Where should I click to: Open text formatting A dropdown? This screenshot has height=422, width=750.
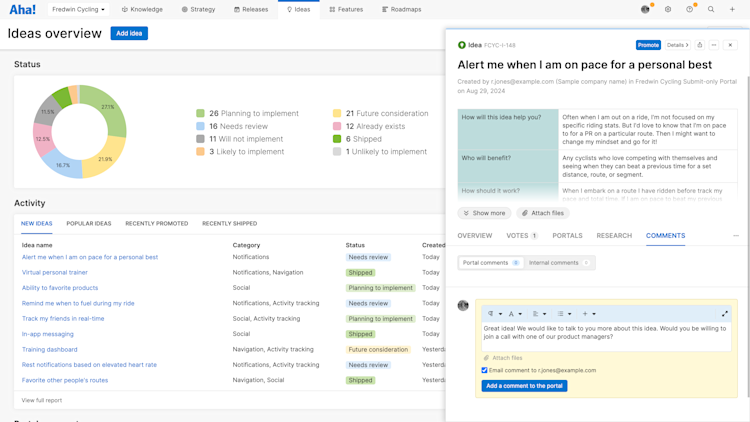point(515,314)
